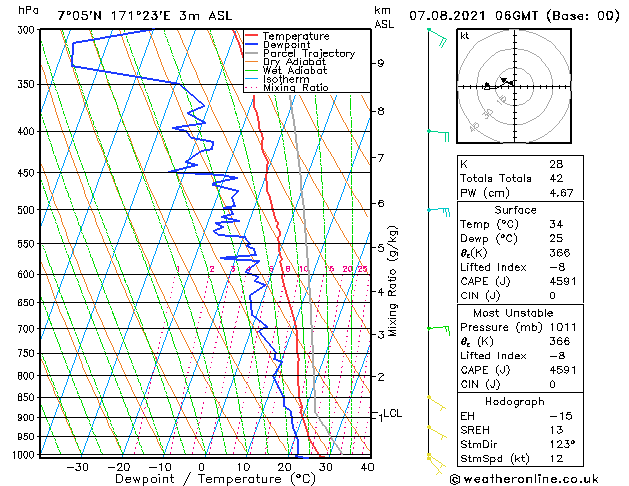The height and width of the screenshot is (486, 629).
Task: Click the 700 hPa pressure label
Action: tap(27, 329)
